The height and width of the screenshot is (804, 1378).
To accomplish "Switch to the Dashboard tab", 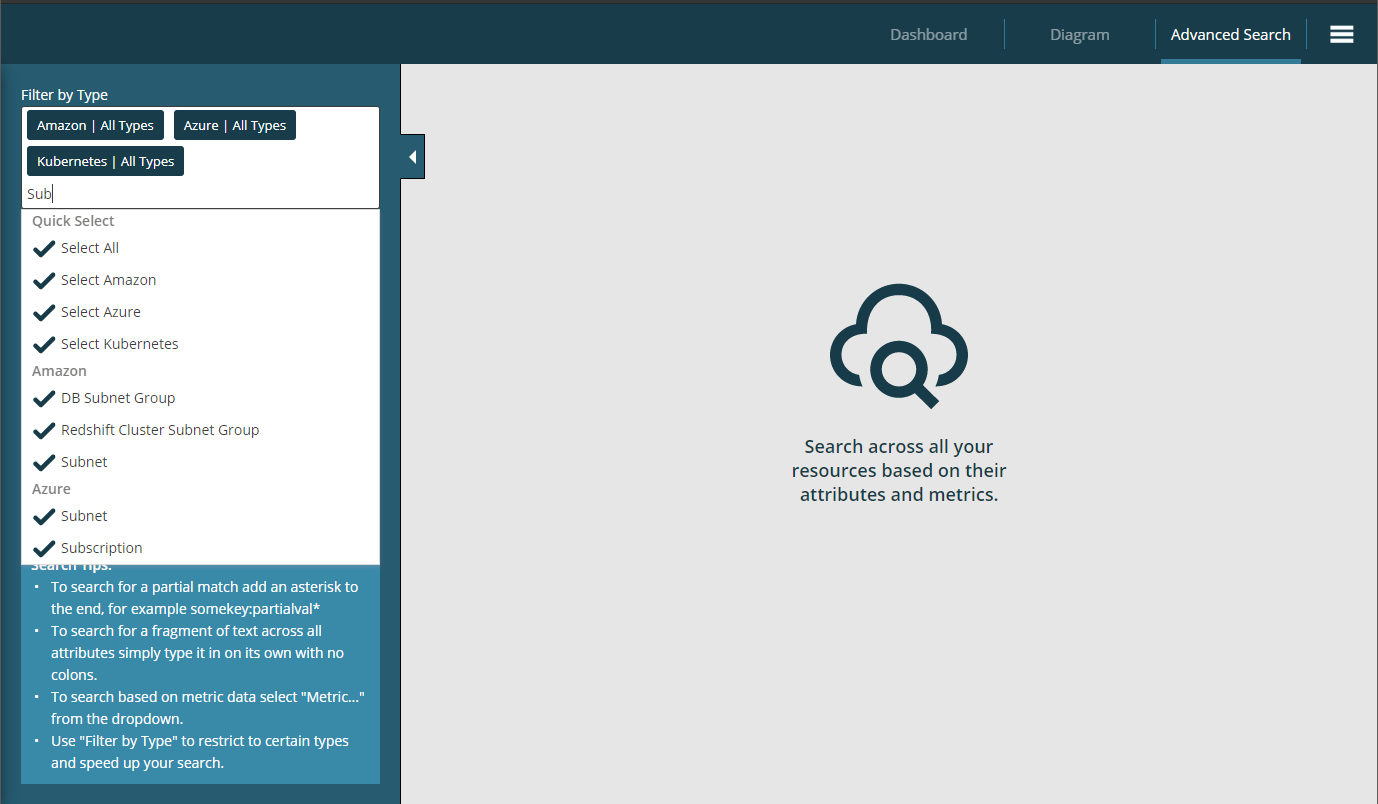I will [928, 34].
